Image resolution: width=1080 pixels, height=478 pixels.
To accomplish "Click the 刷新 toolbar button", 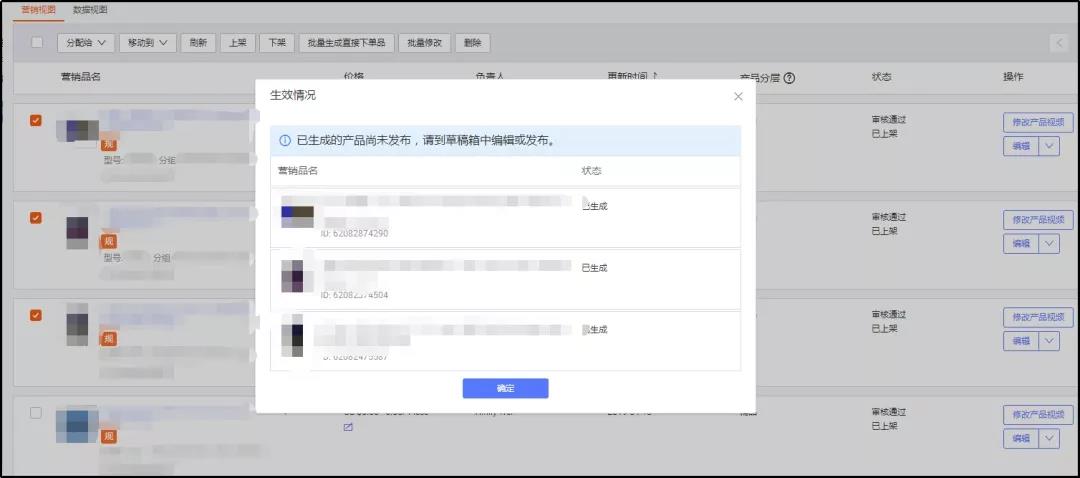I will pos(198,43).
